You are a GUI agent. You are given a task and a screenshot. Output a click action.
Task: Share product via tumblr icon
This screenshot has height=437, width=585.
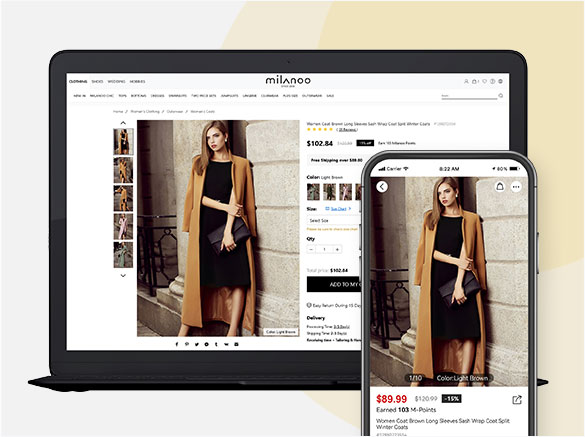coord(216,344)
